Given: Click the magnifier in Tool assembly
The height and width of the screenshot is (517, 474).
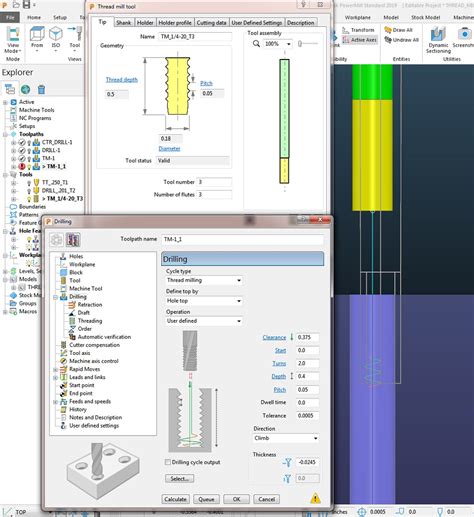Looking at the screenshot, I should [x=256, y=44].
